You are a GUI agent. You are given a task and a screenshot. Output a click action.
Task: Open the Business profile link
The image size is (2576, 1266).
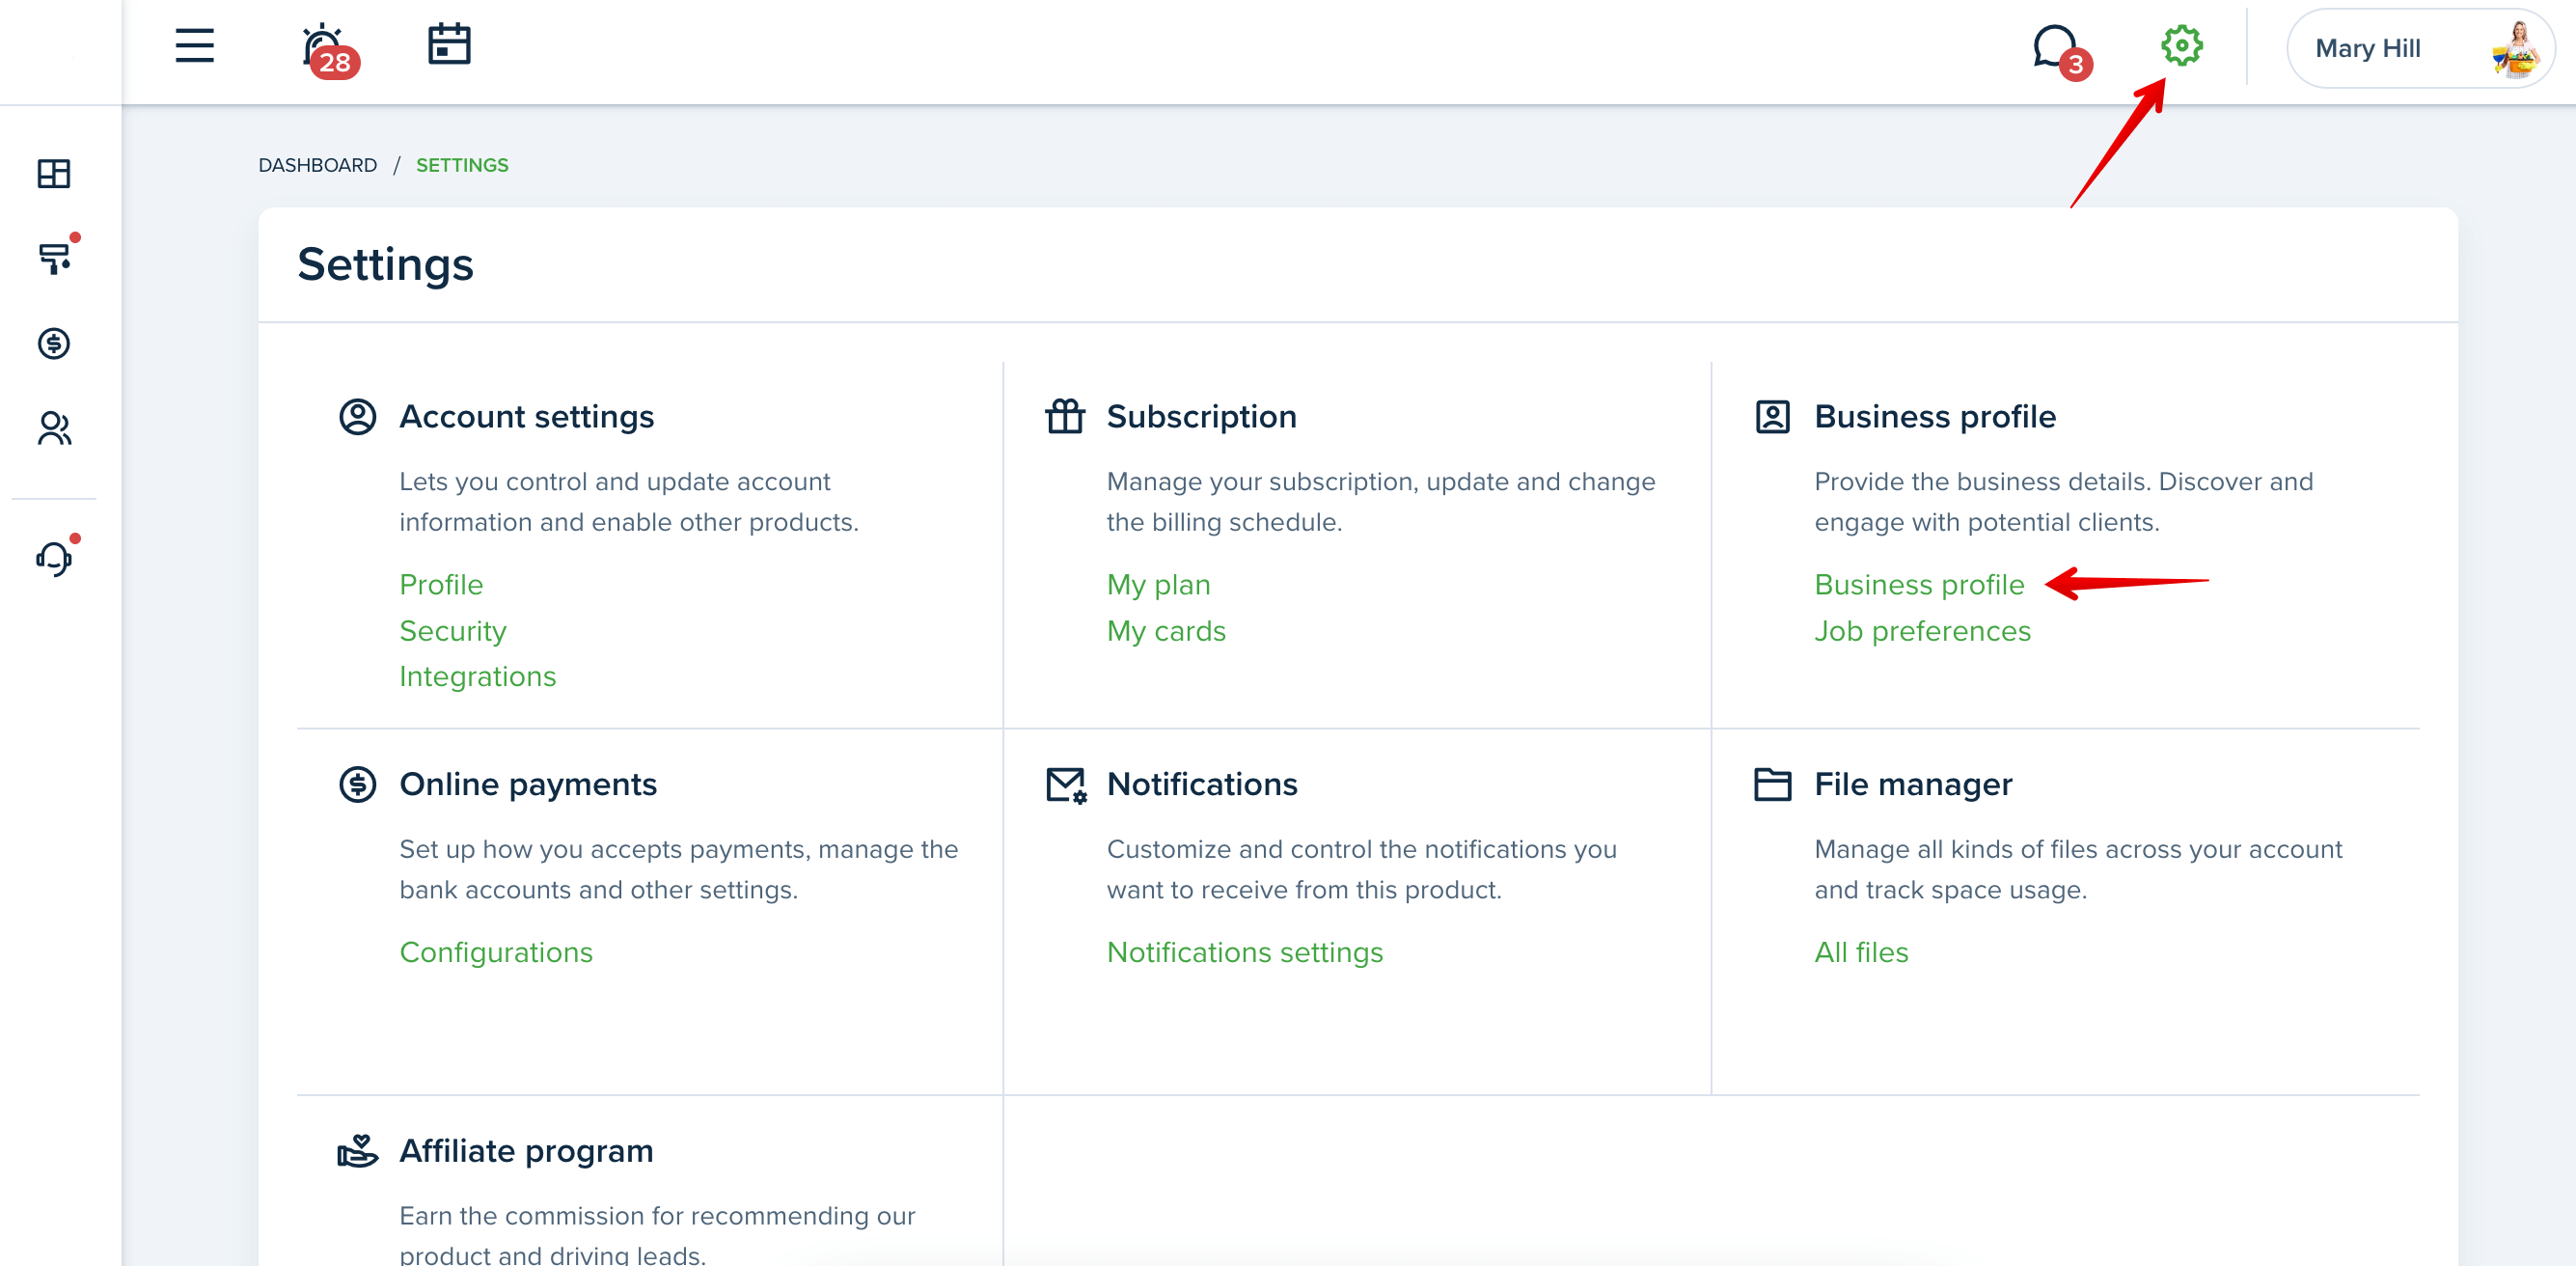1919,584
